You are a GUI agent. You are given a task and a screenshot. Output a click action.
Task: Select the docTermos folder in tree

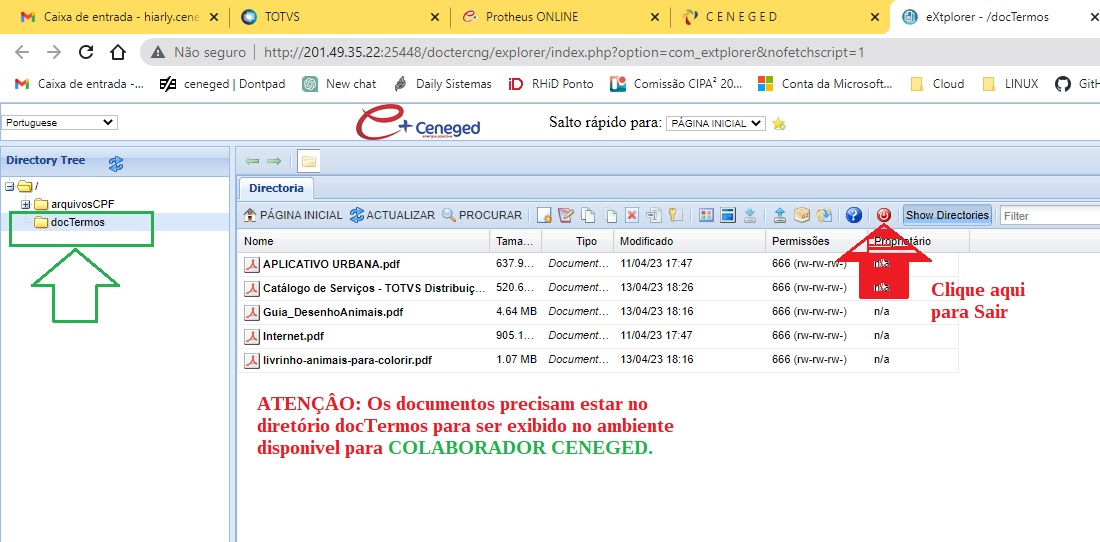(77, 222)
